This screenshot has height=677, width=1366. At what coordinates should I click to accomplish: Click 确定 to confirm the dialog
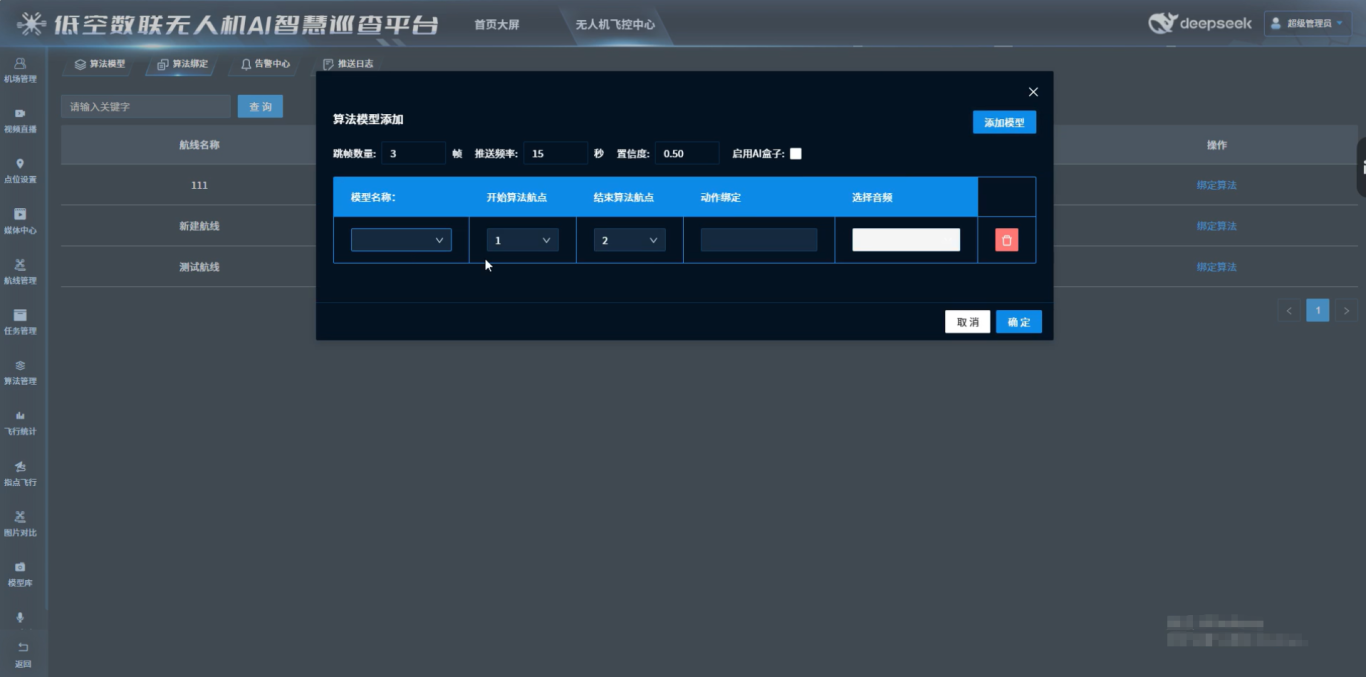point(1018,322)
